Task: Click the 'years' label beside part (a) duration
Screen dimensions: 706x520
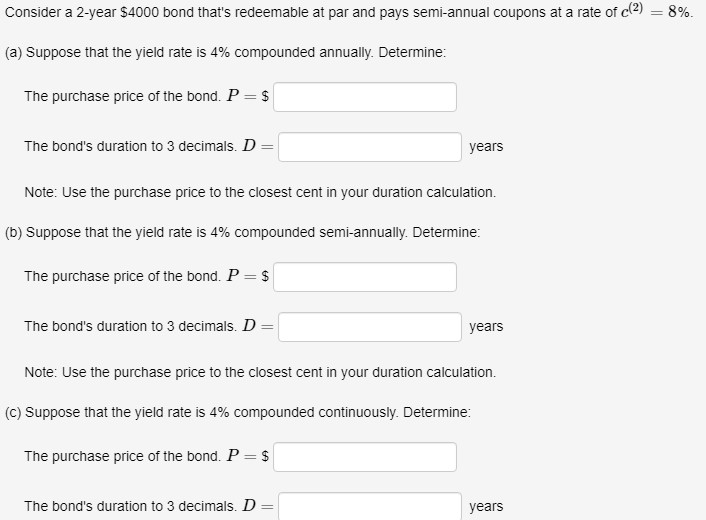Action: click(x=486, y=147)
